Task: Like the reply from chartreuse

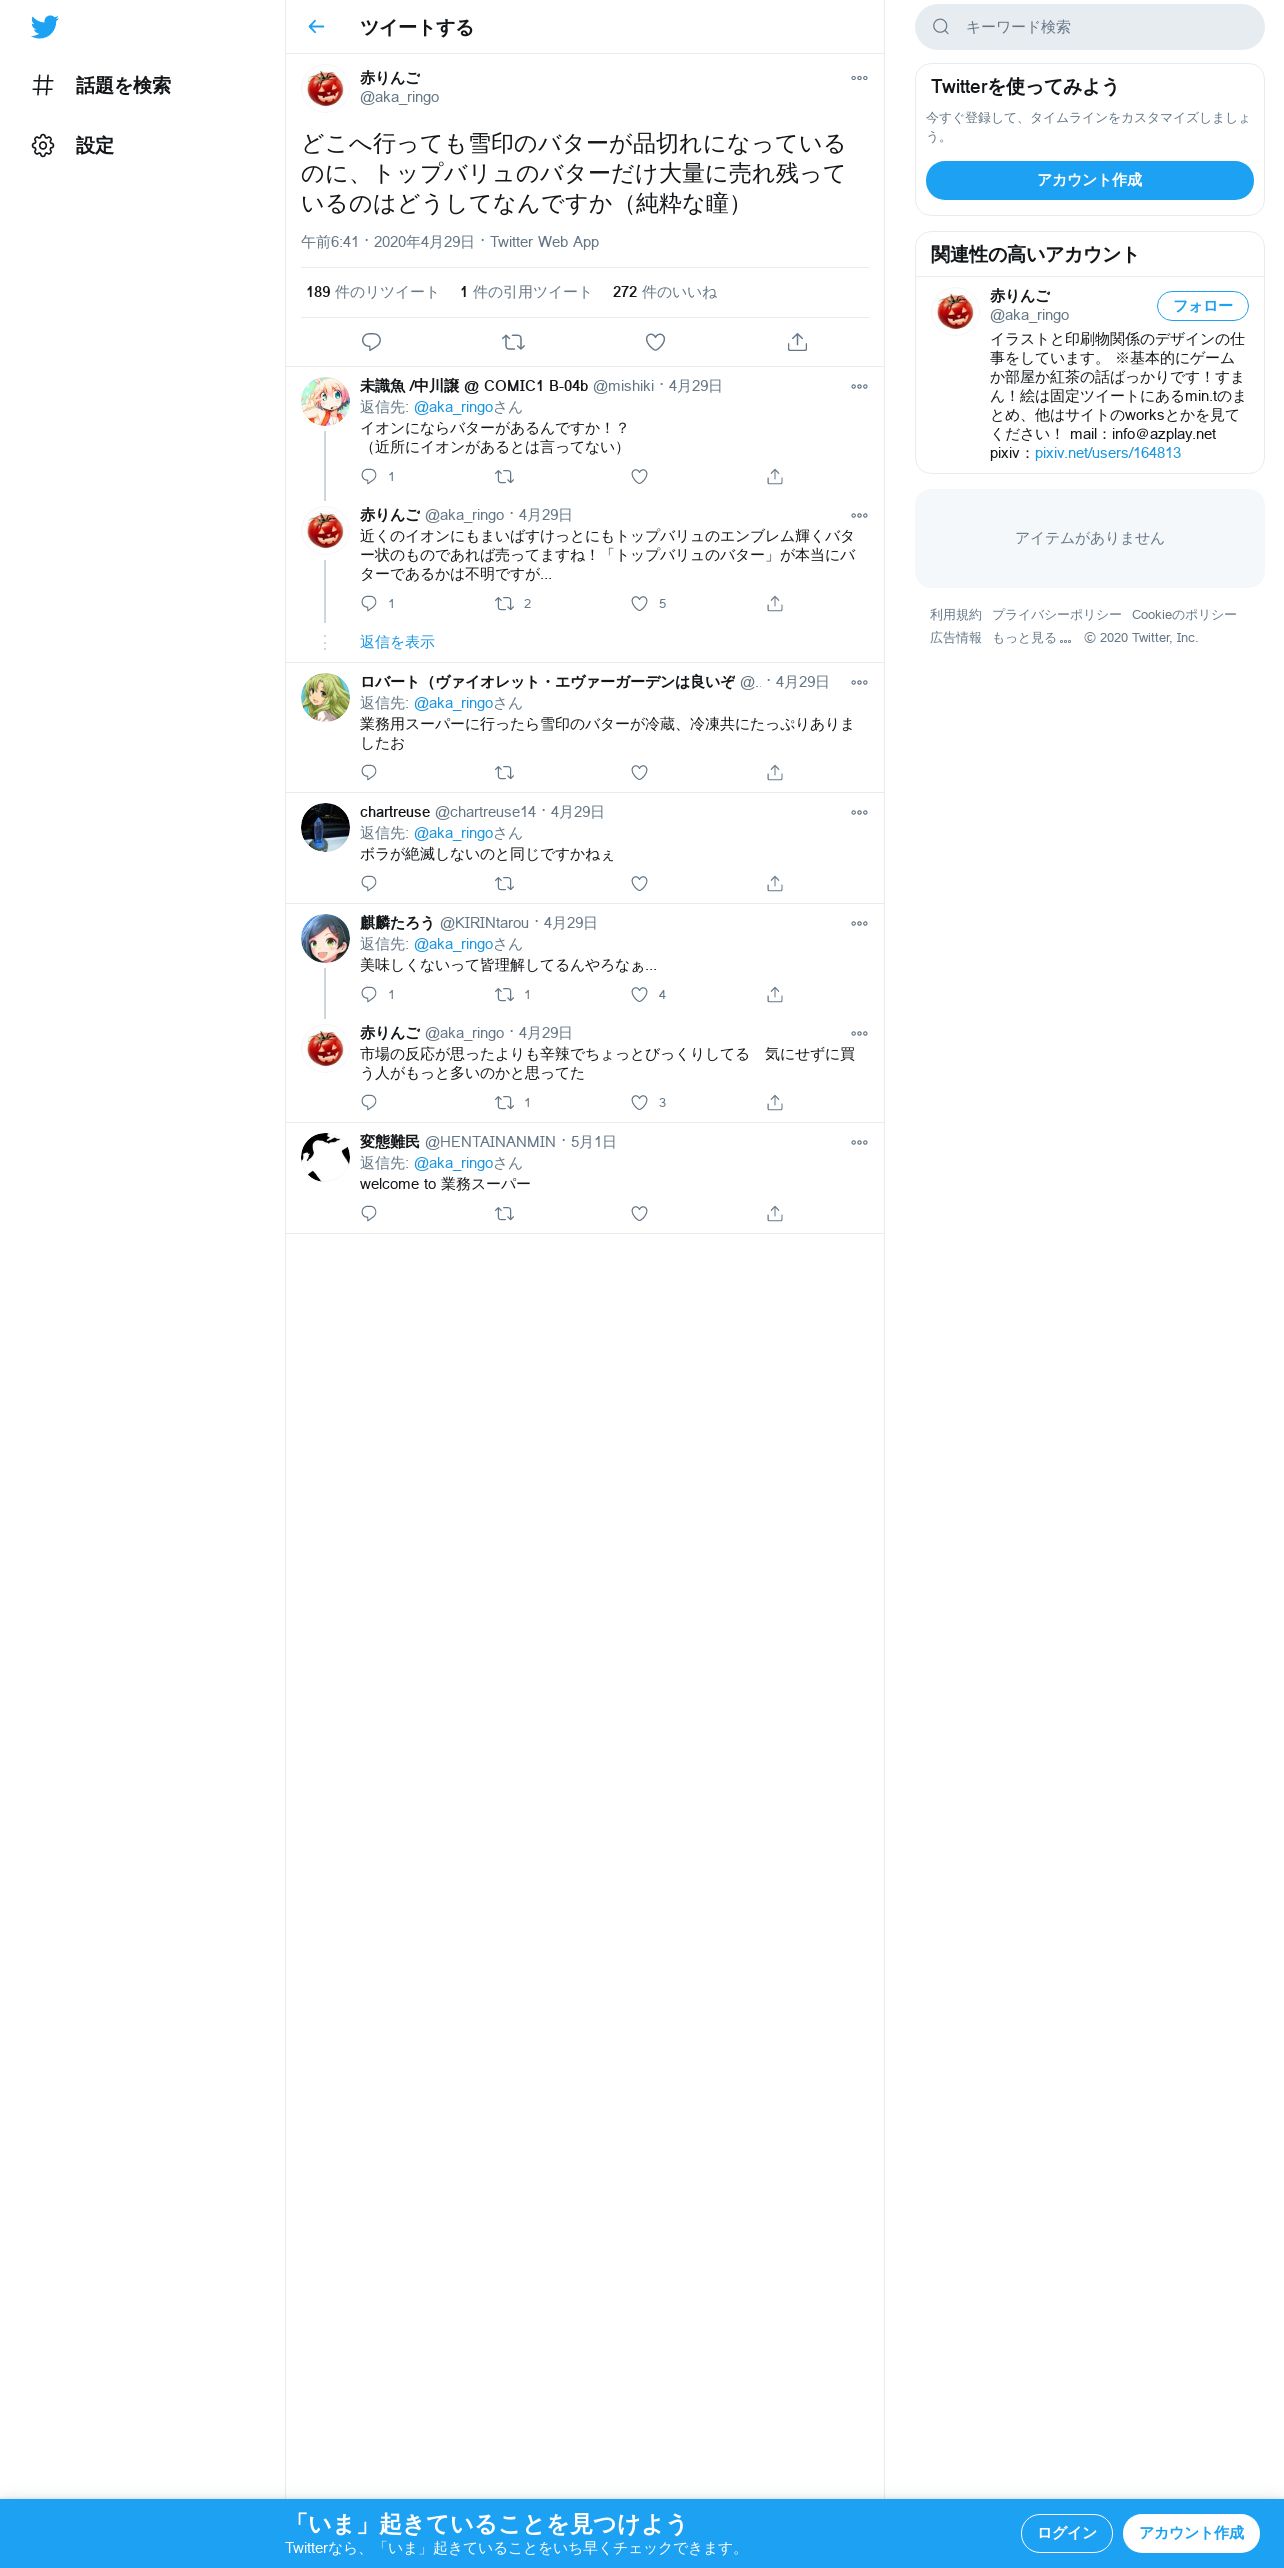Action: click(639, 883)
